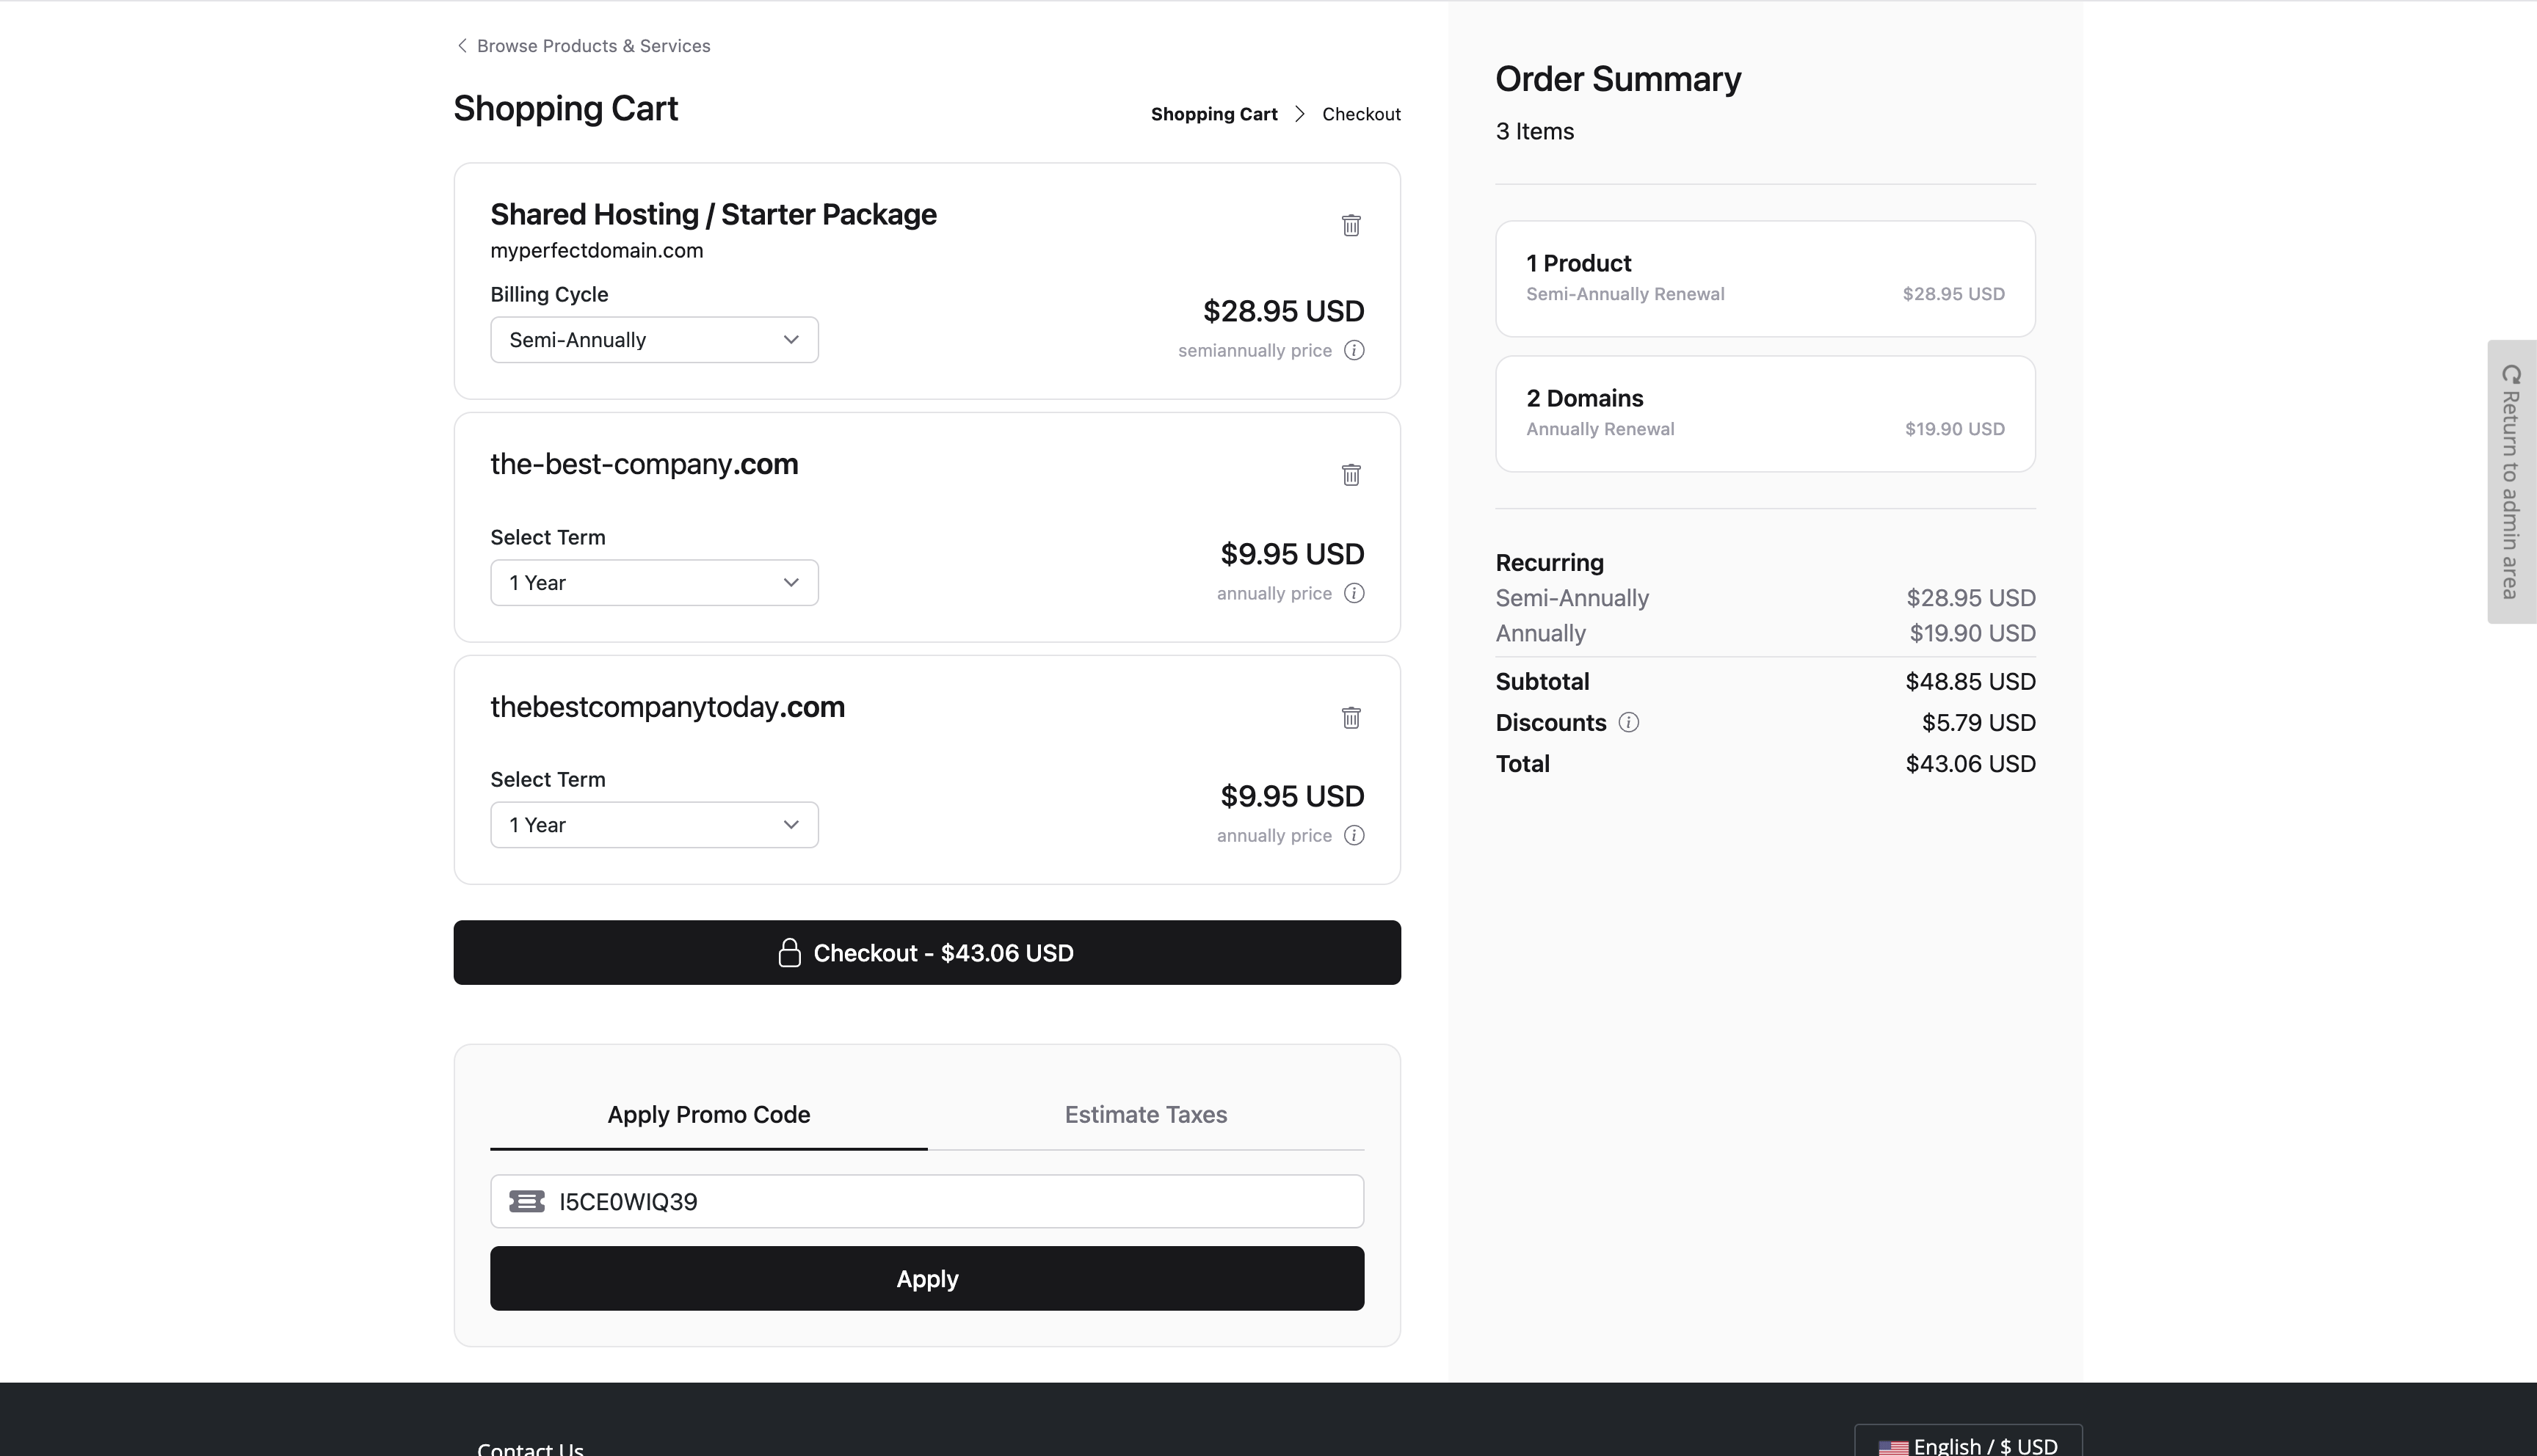This screenshot has height=1456, width=2537.
Task: Click info icon beside thebestcompanytoday.com annually price
Action: tap(1354, 835)
